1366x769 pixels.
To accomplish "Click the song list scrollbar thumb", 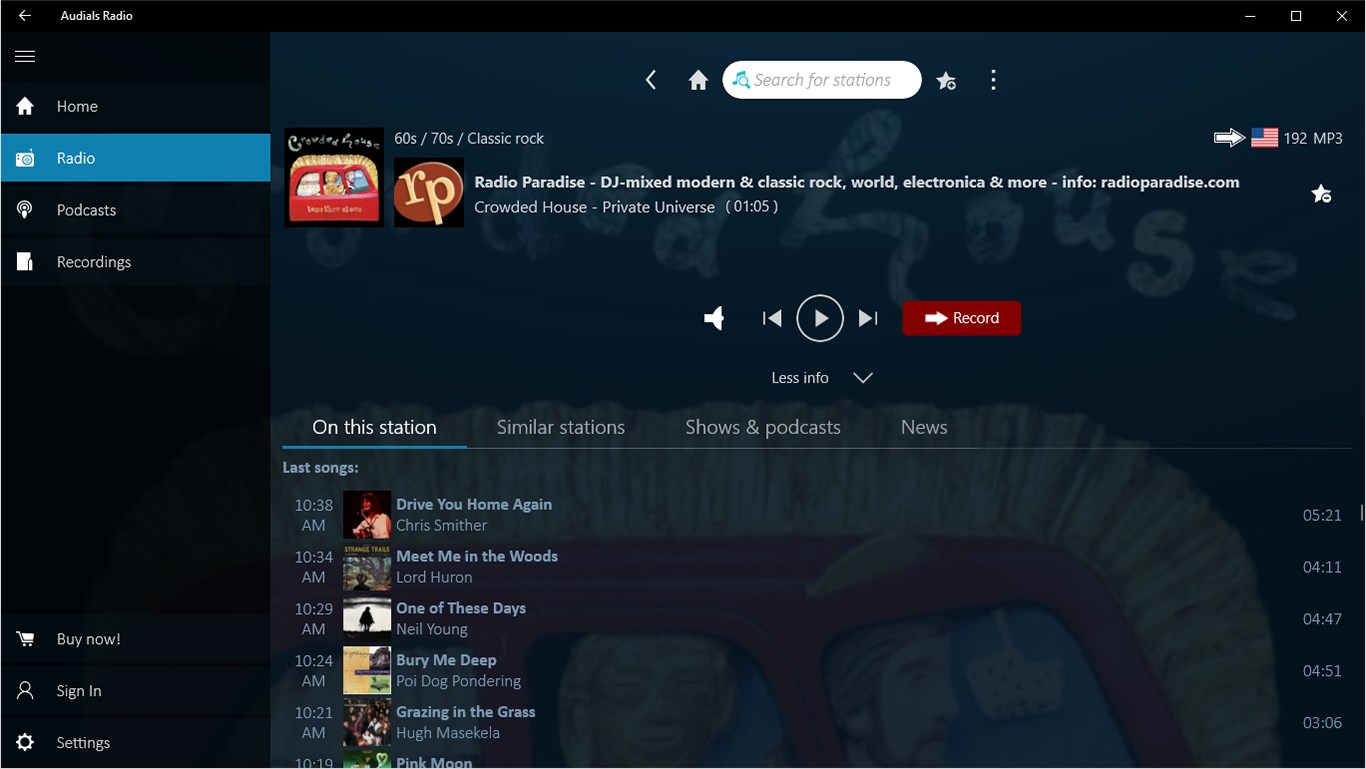I will pos(1362,513).
